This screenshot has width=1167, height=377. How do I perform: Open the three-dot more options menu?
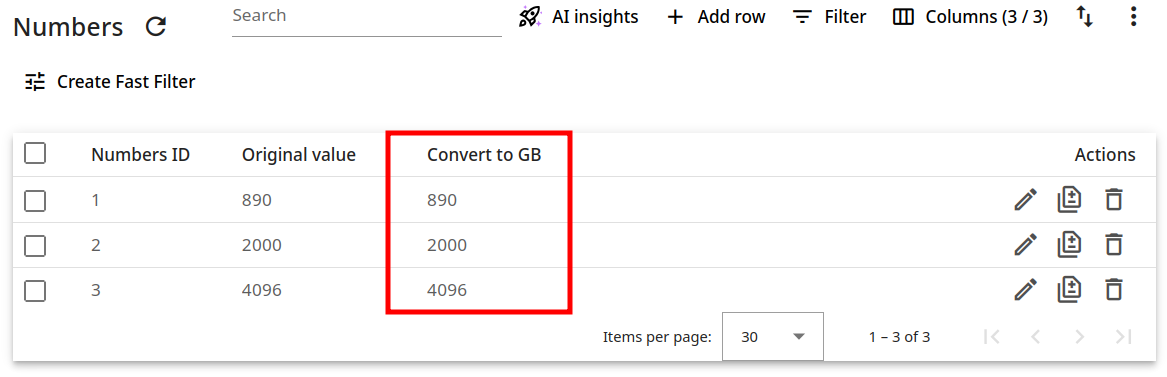pyautogui.click(x=1133, y=16)
